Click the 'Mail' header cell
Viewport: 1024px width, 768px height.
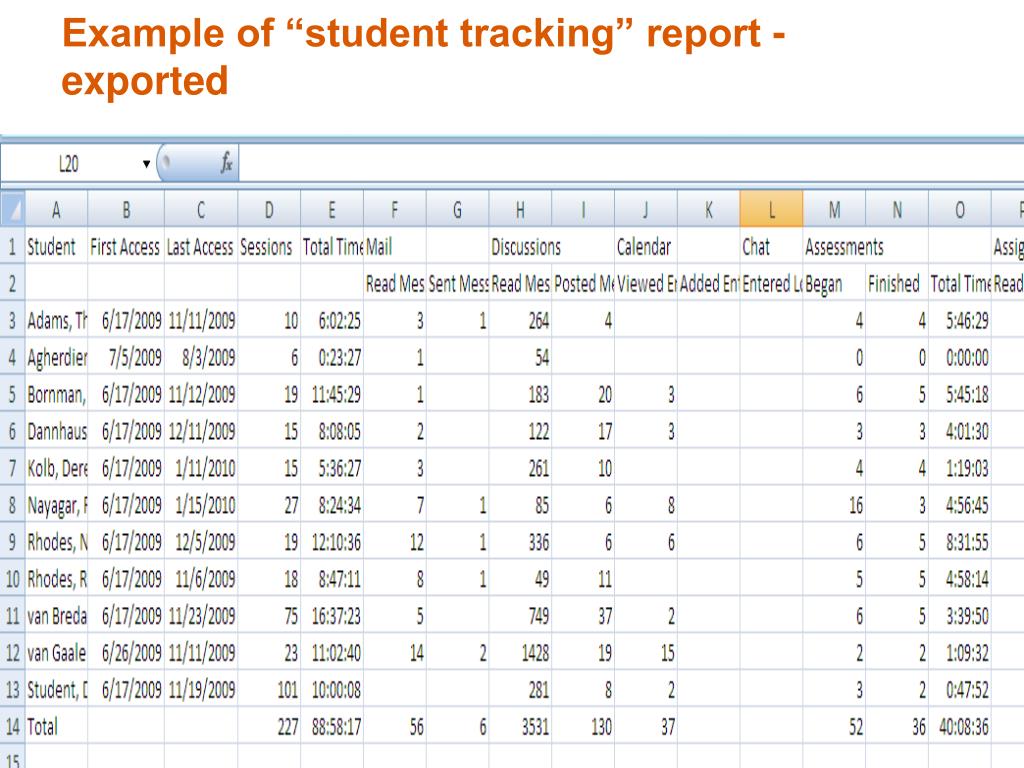pyautogui.click(x=394, y=246)
